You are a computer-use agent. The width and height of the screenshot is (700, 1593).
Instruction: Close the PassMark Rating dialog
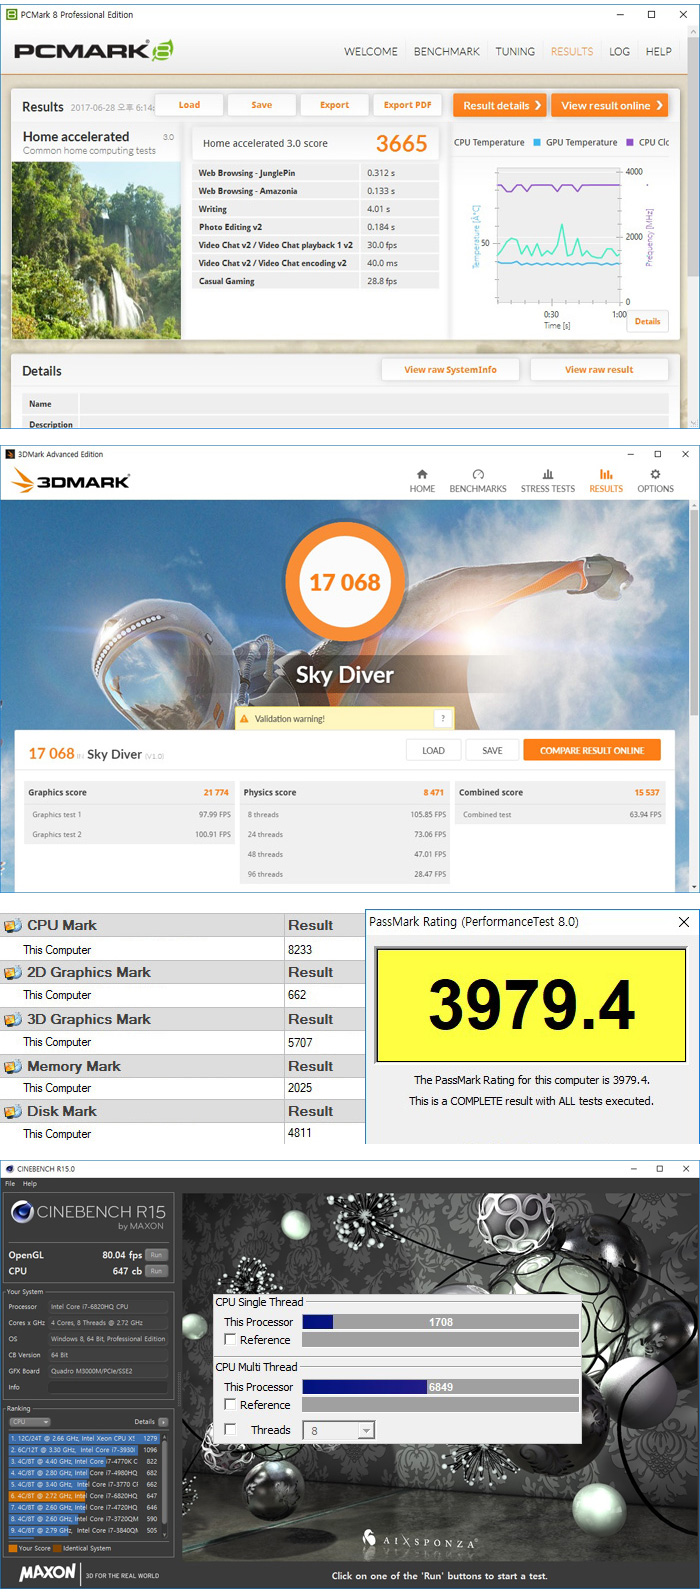684,922
